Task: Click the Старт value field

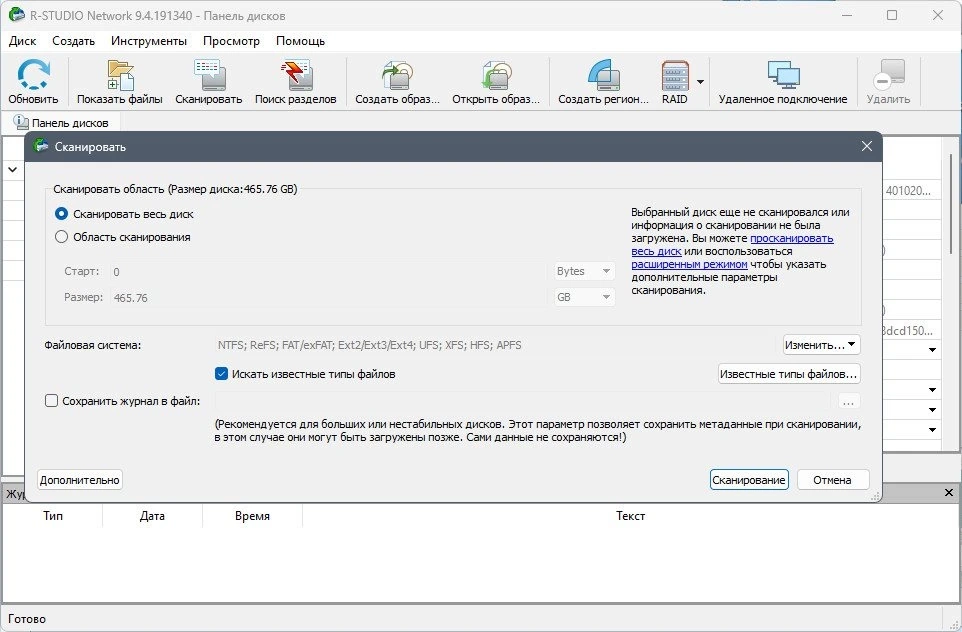Action: point(328,272)
